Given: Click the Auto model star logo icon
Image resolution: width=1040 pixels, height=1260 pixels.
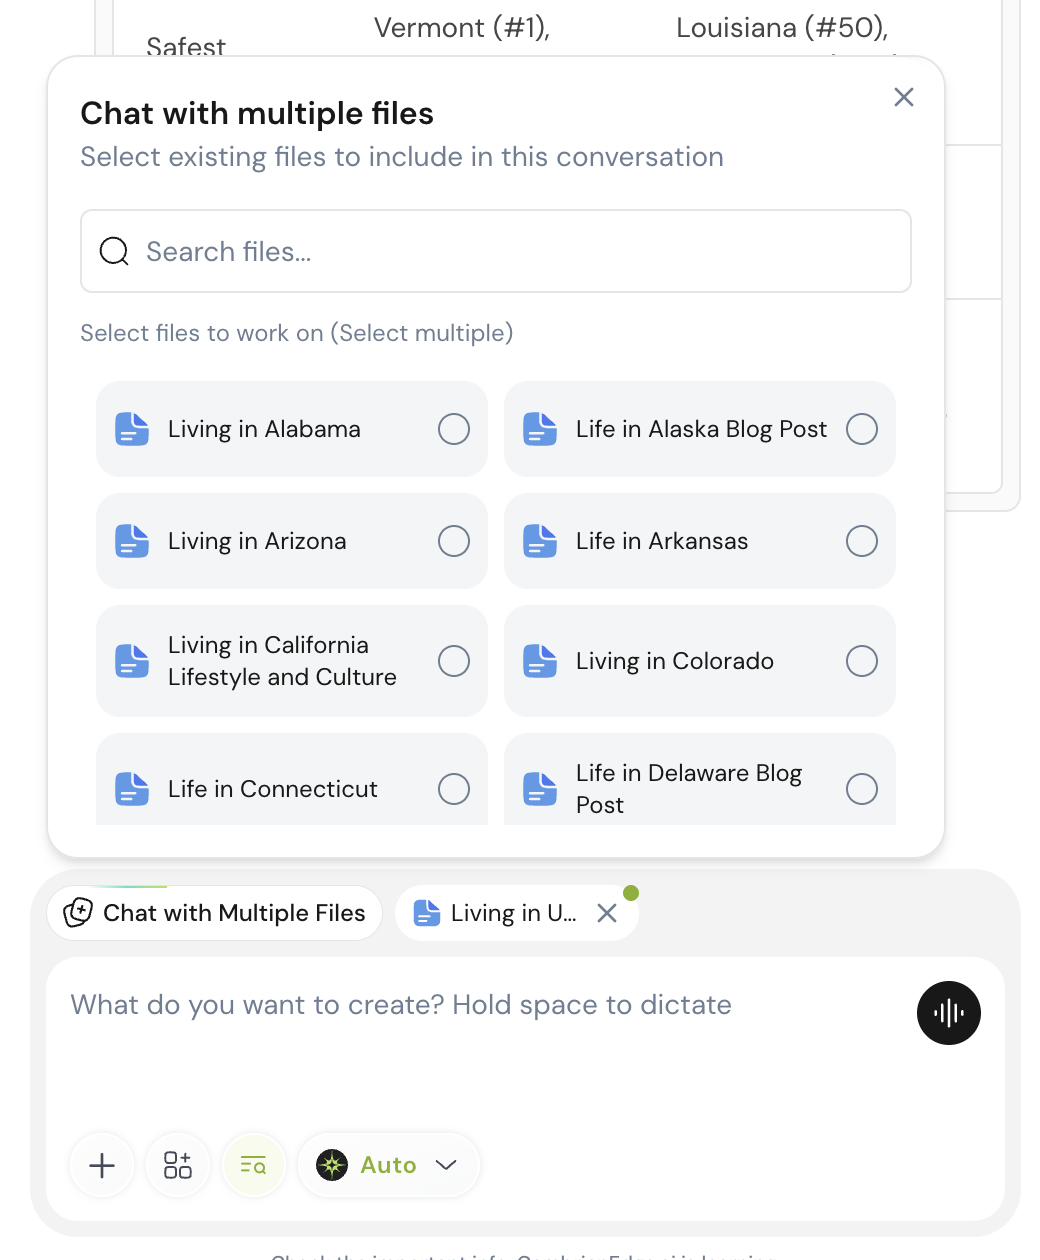Looking at the screenshot, I should [332, 1165].
